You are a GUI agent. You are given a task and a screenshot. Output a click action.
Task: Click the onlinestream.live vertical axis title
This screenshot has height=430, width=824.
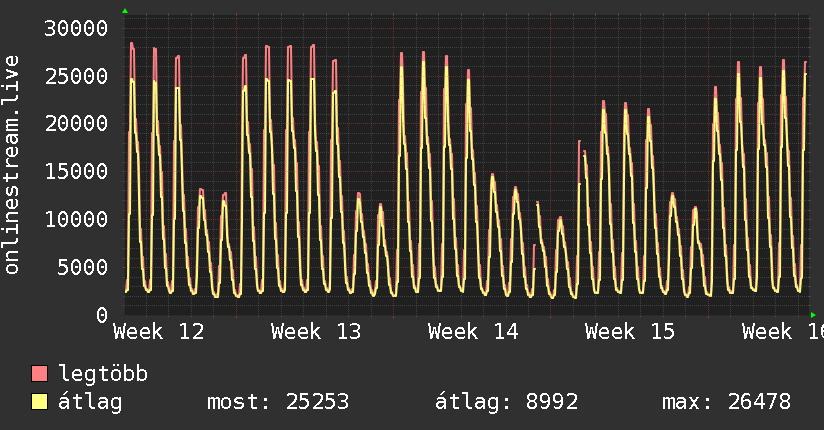pos(11,165)
